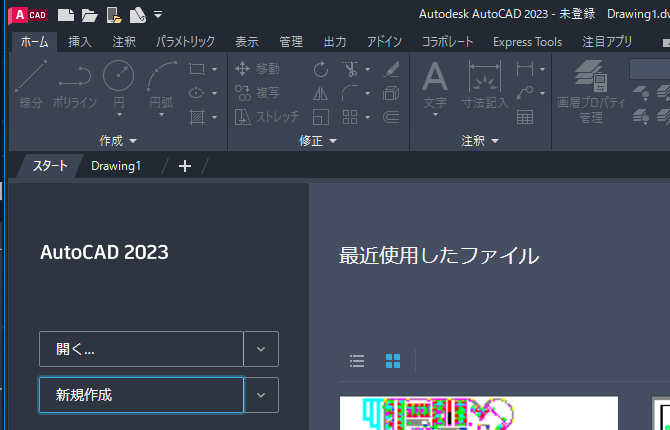Open 画層プロパティ管理 layer properties manager
The image size is (670, 430).
(591, 91)
